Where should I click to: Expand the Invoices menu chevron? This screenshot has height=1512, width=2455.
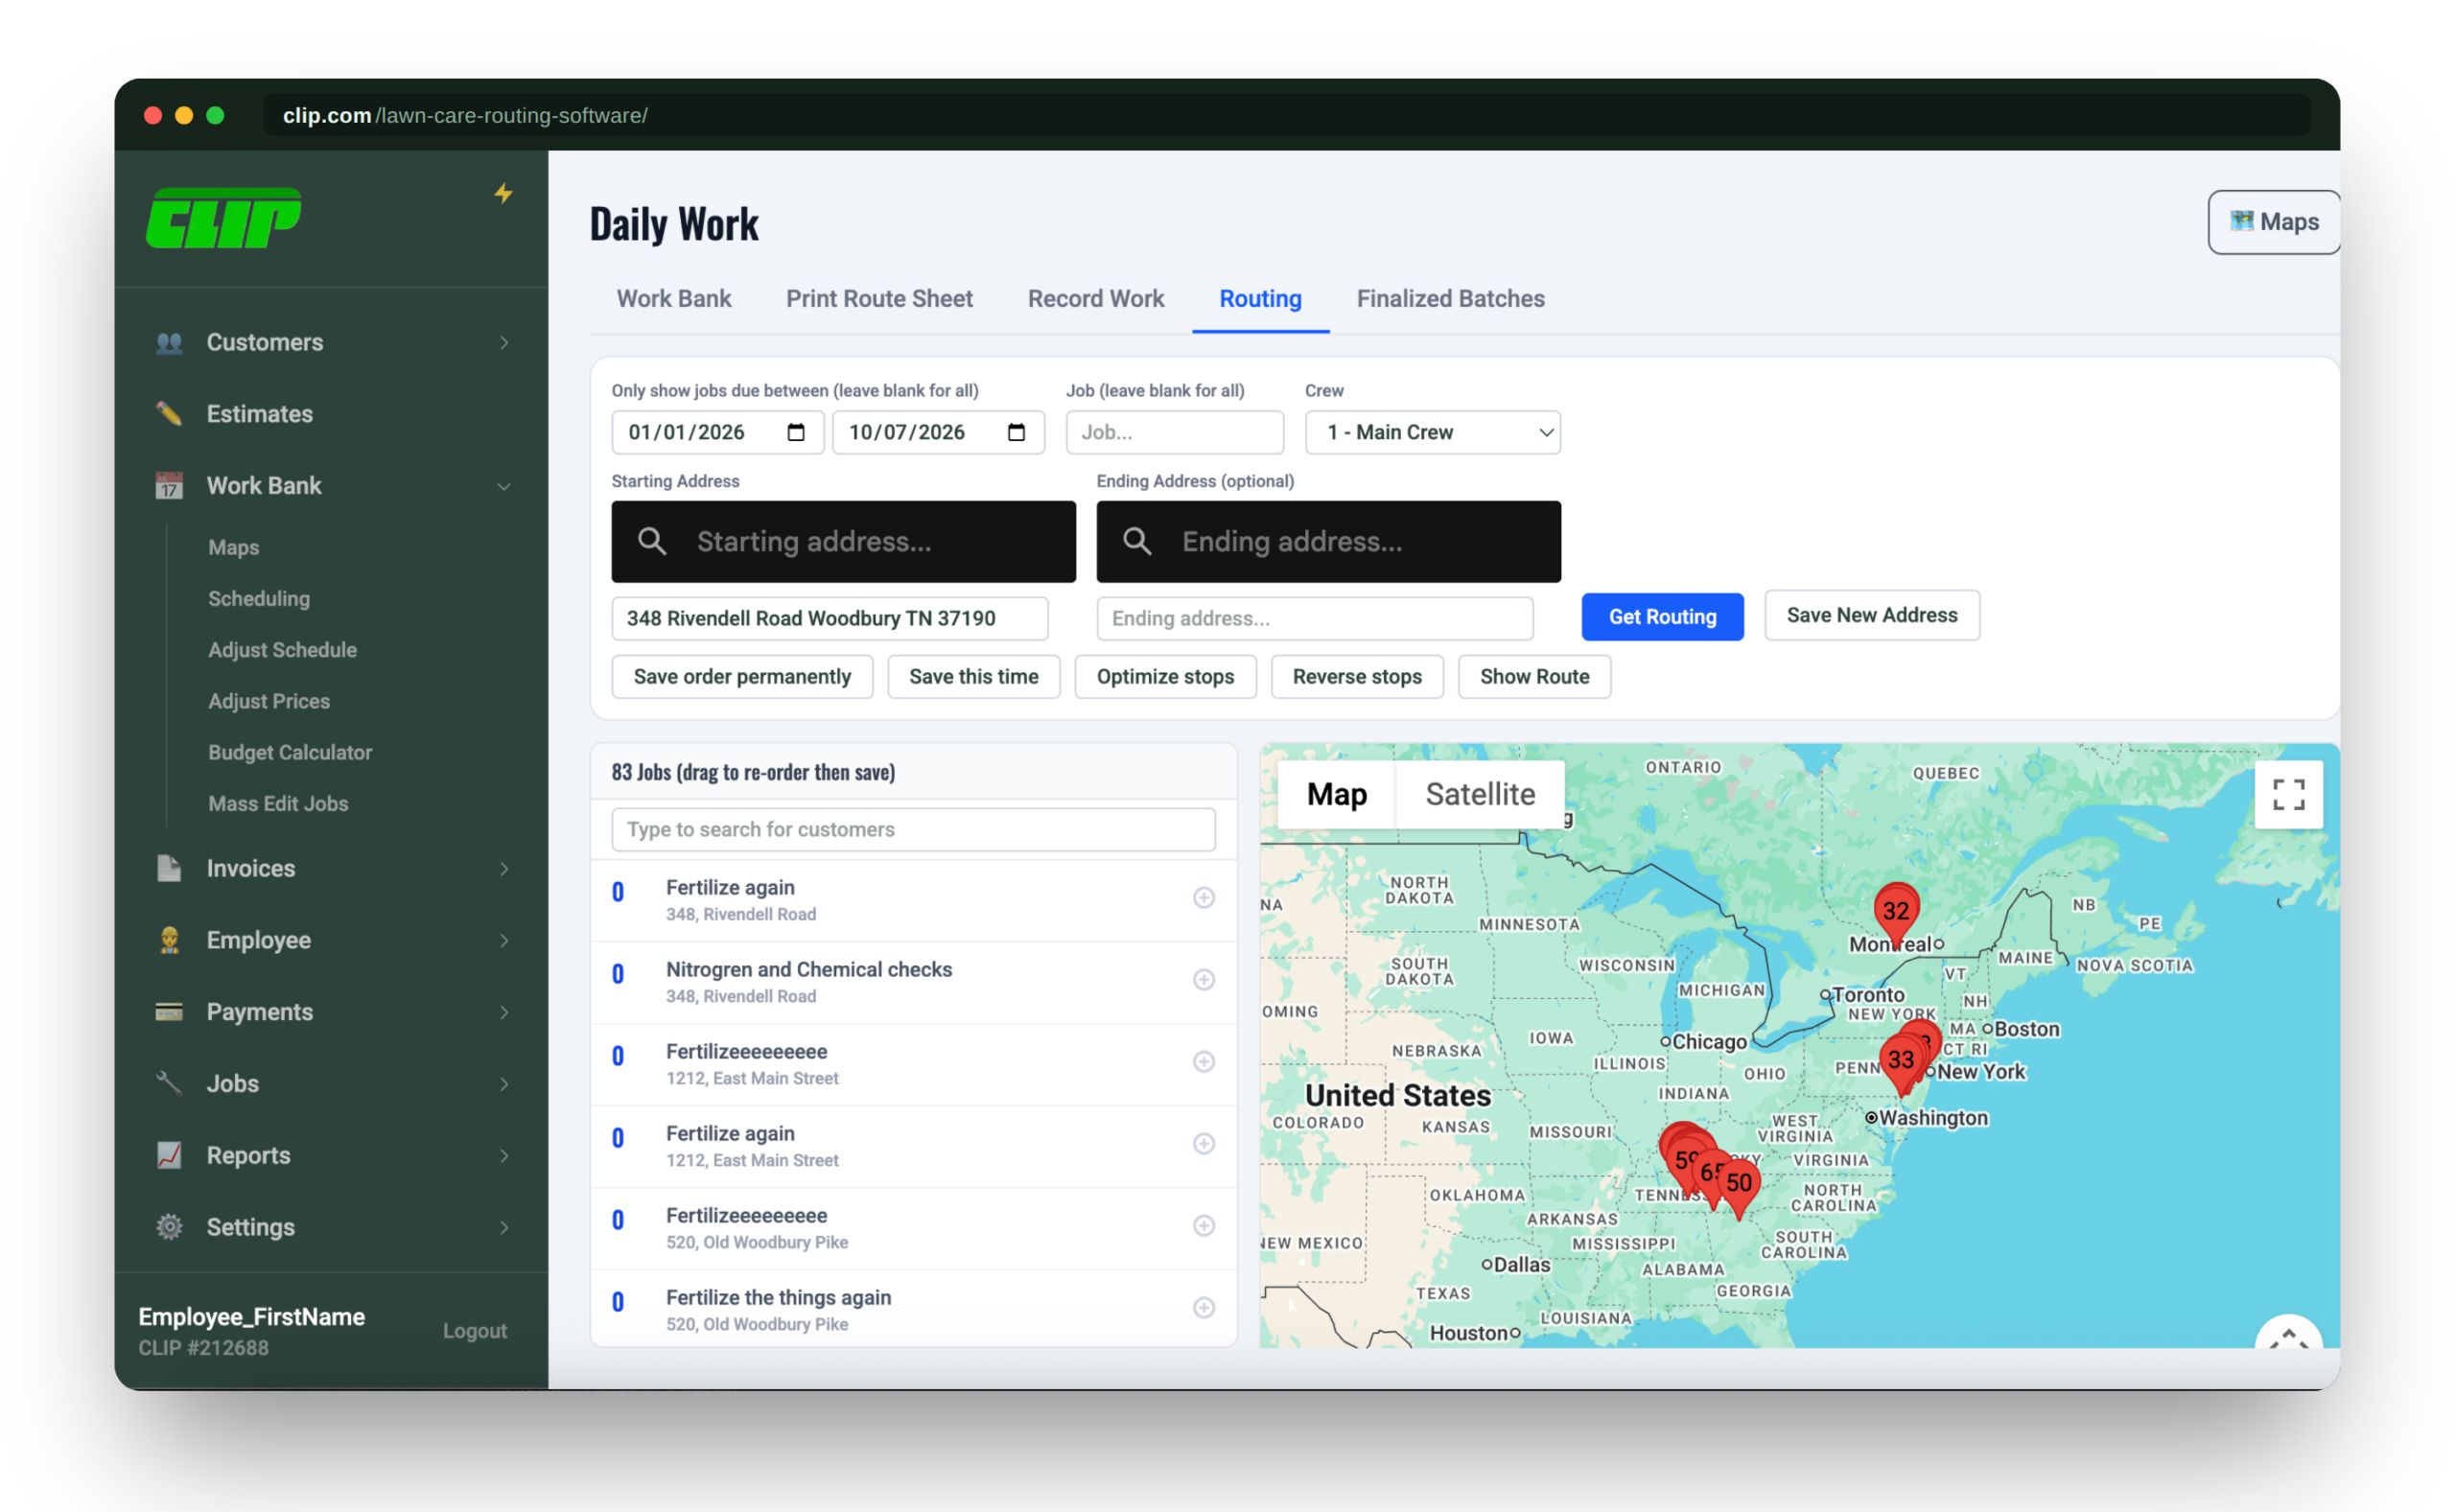pyautogui.click(x=504, y=869)
